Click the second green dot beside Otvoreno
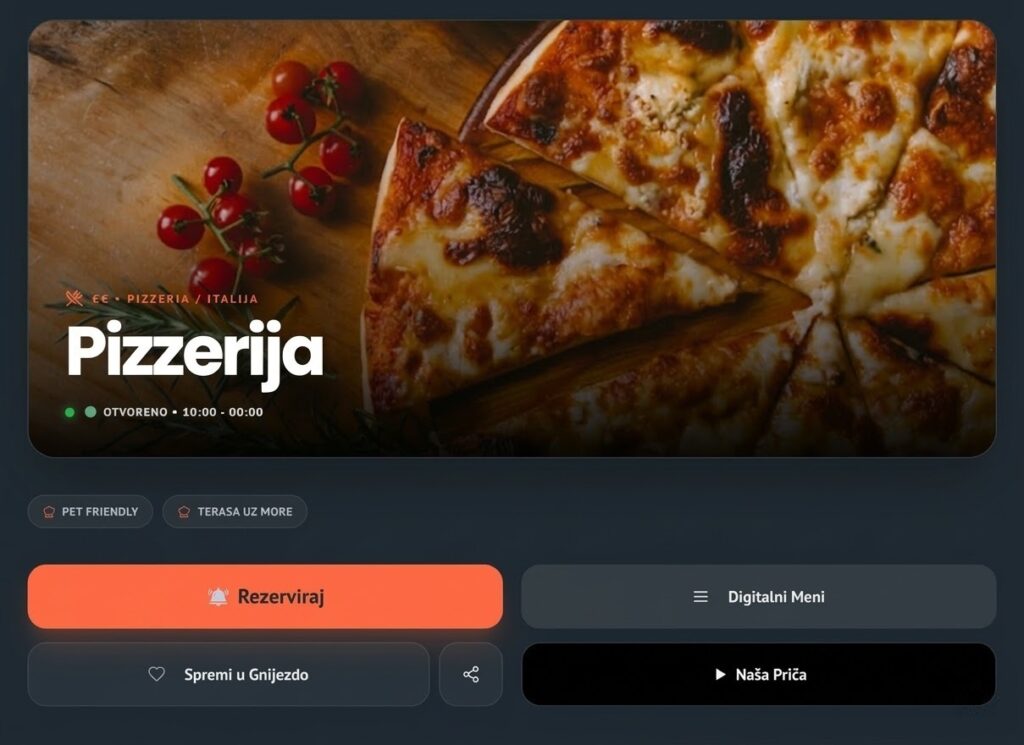Viewport: 1024px width, 745px height. click(91, 411)
